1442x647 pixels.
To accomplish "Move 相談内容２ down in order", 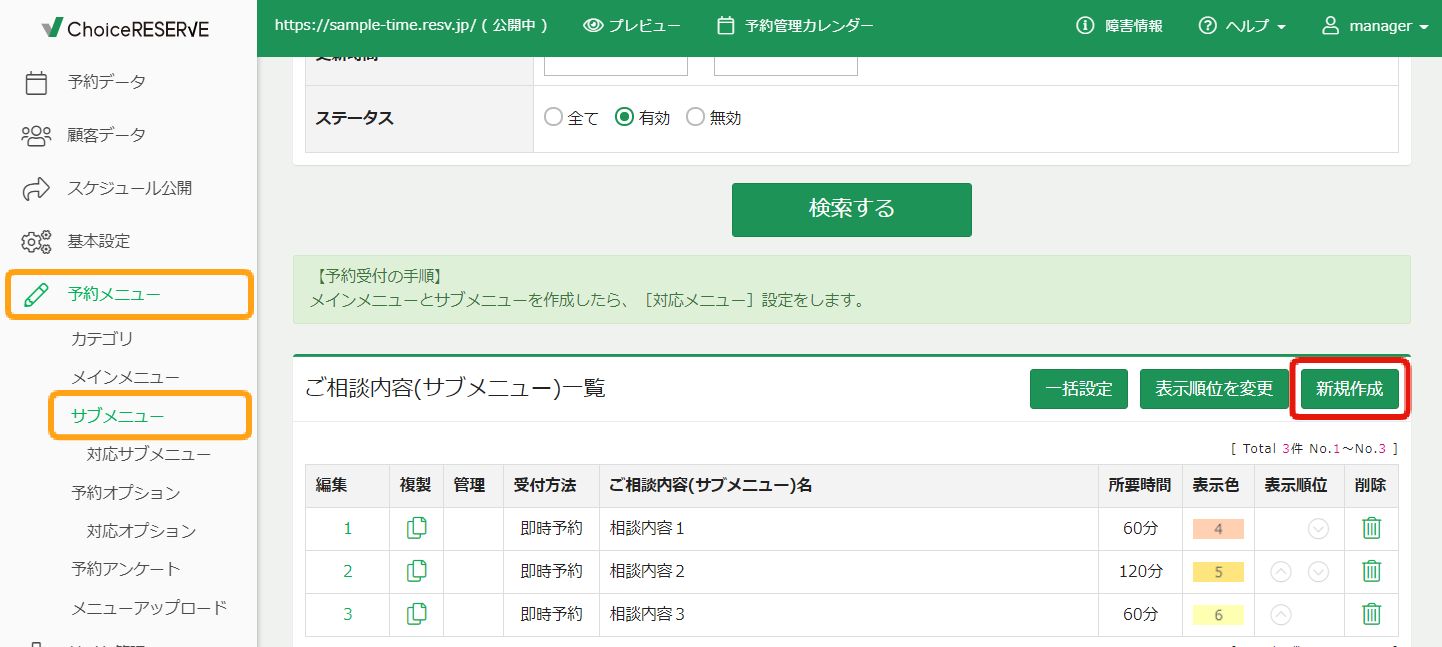I will tap(1318, 572).
